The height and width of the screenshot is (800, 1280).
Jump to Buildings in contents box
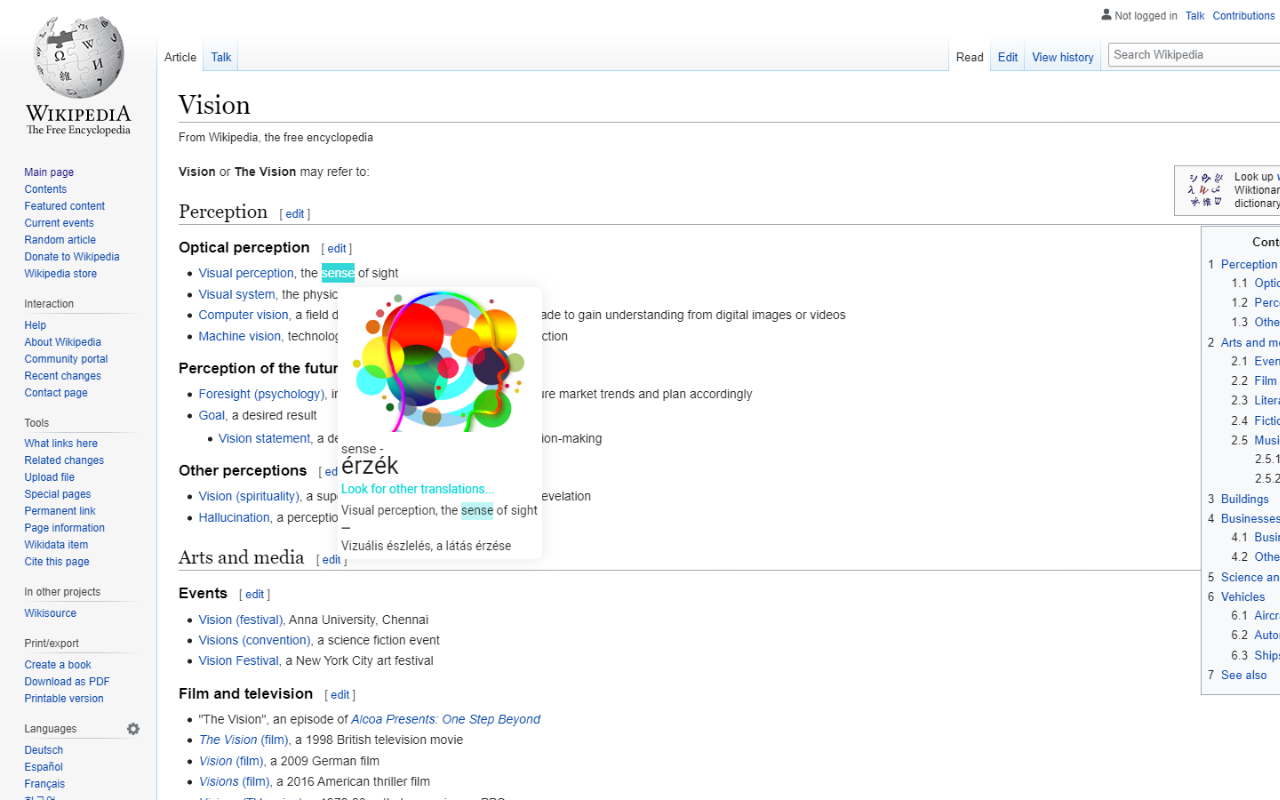tap(1244, 499)
